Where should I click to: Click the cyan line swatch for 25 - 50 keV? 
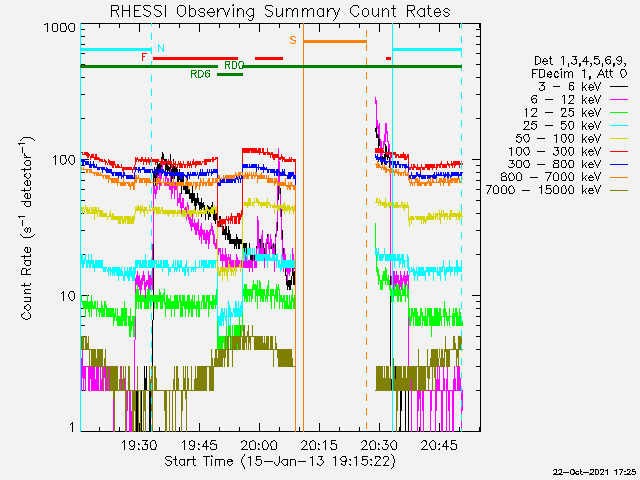click(x=619, y=126)
